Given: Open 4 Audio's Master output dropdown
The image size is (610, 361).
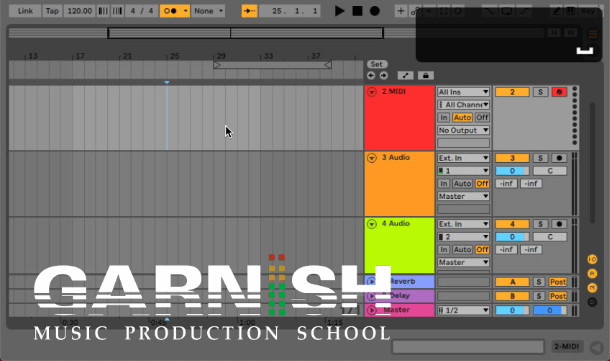Looking at the screenshot, I should 463,263.
